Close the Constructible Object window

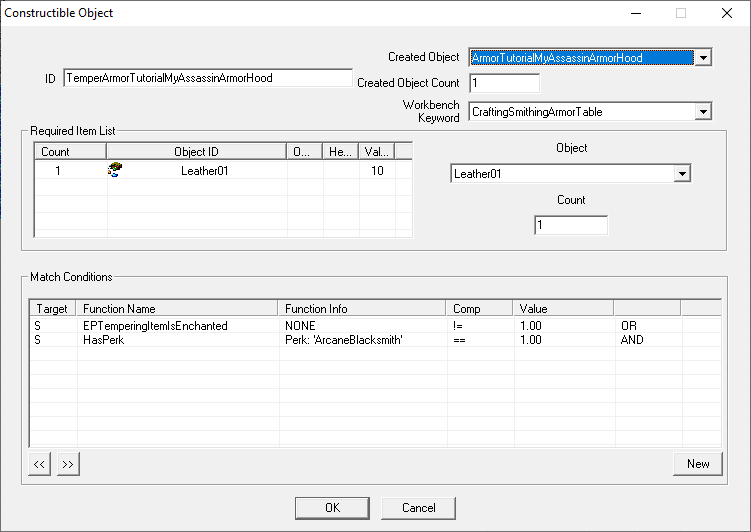click(x=727, y=13)
